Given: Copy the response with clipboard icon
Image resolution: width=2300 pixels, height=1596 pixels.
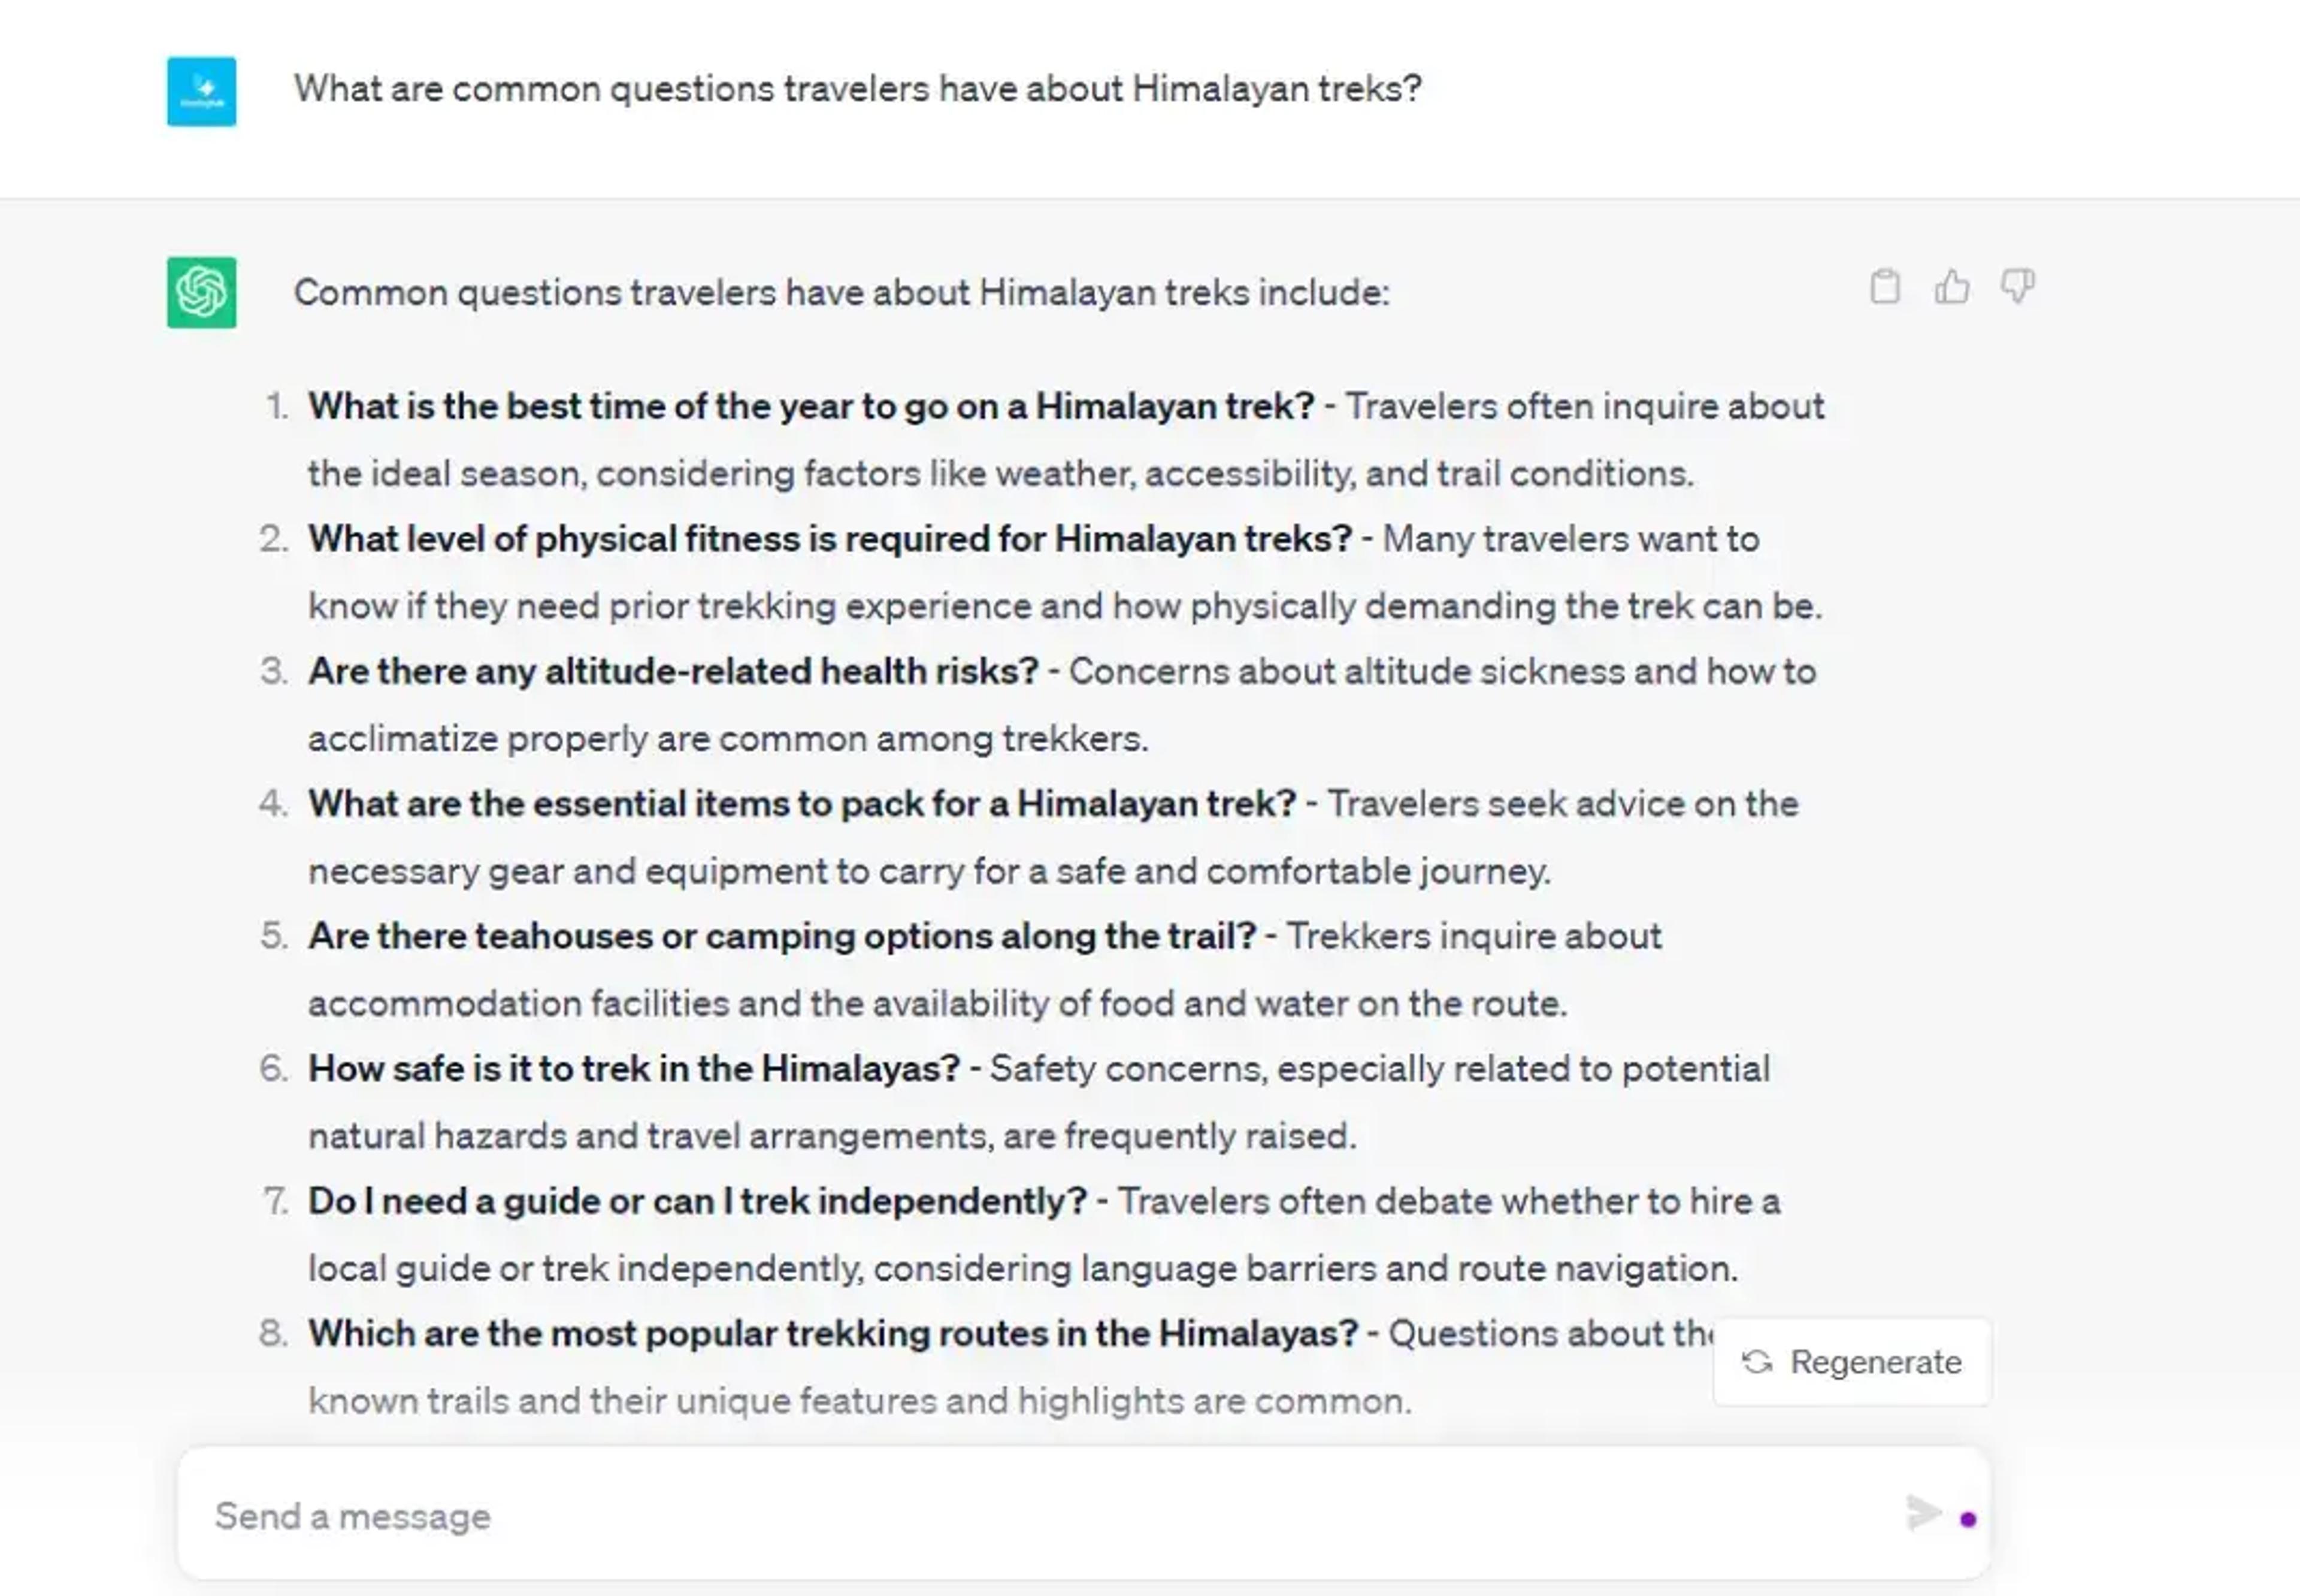Looking at the screenshot, I should click(x=1884, y=287).
